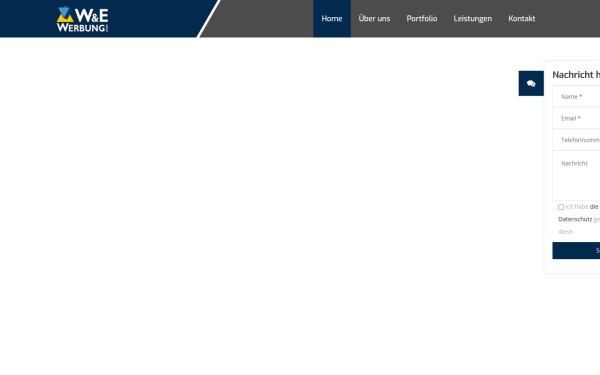The height and width of the screenshot is (375, 600).
Task: Focus the Name * input field
Action: [576, 96]
